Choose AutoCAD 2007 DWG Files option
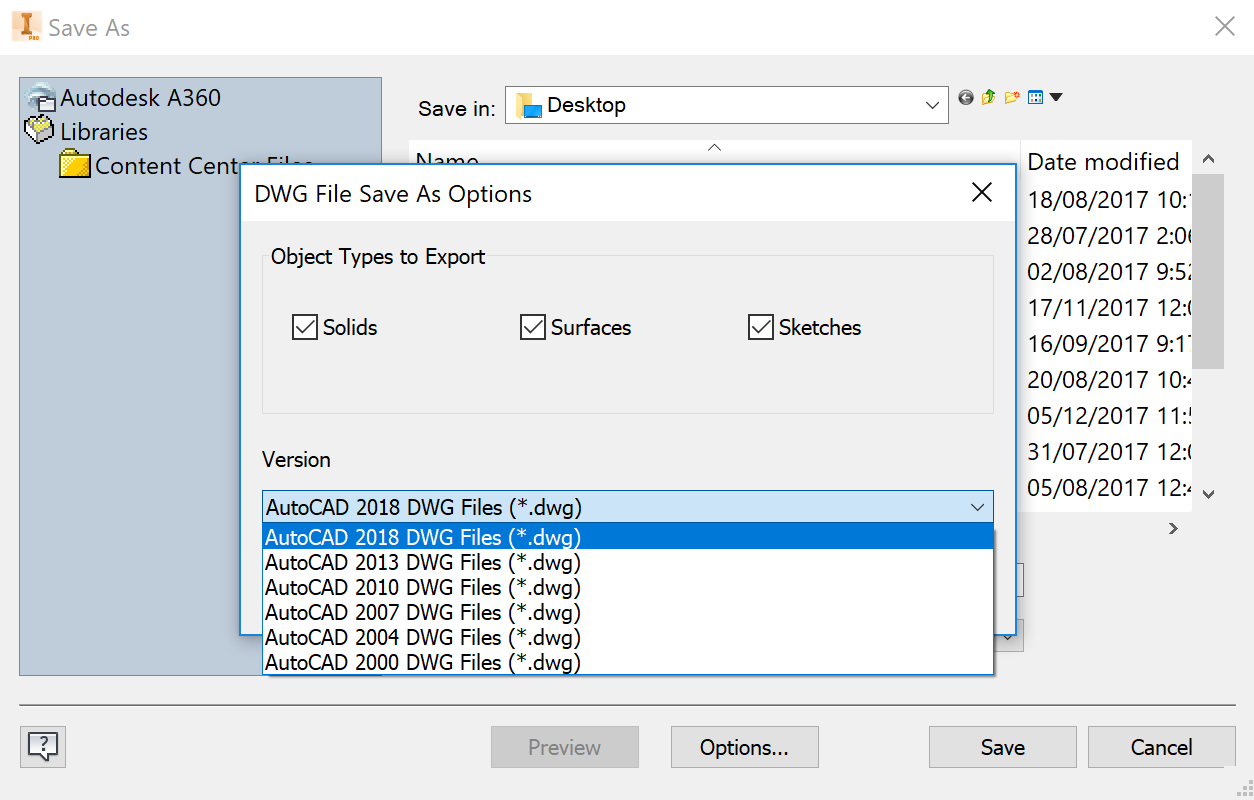This screenshot has height=800, width=1254. coord(628,612)
